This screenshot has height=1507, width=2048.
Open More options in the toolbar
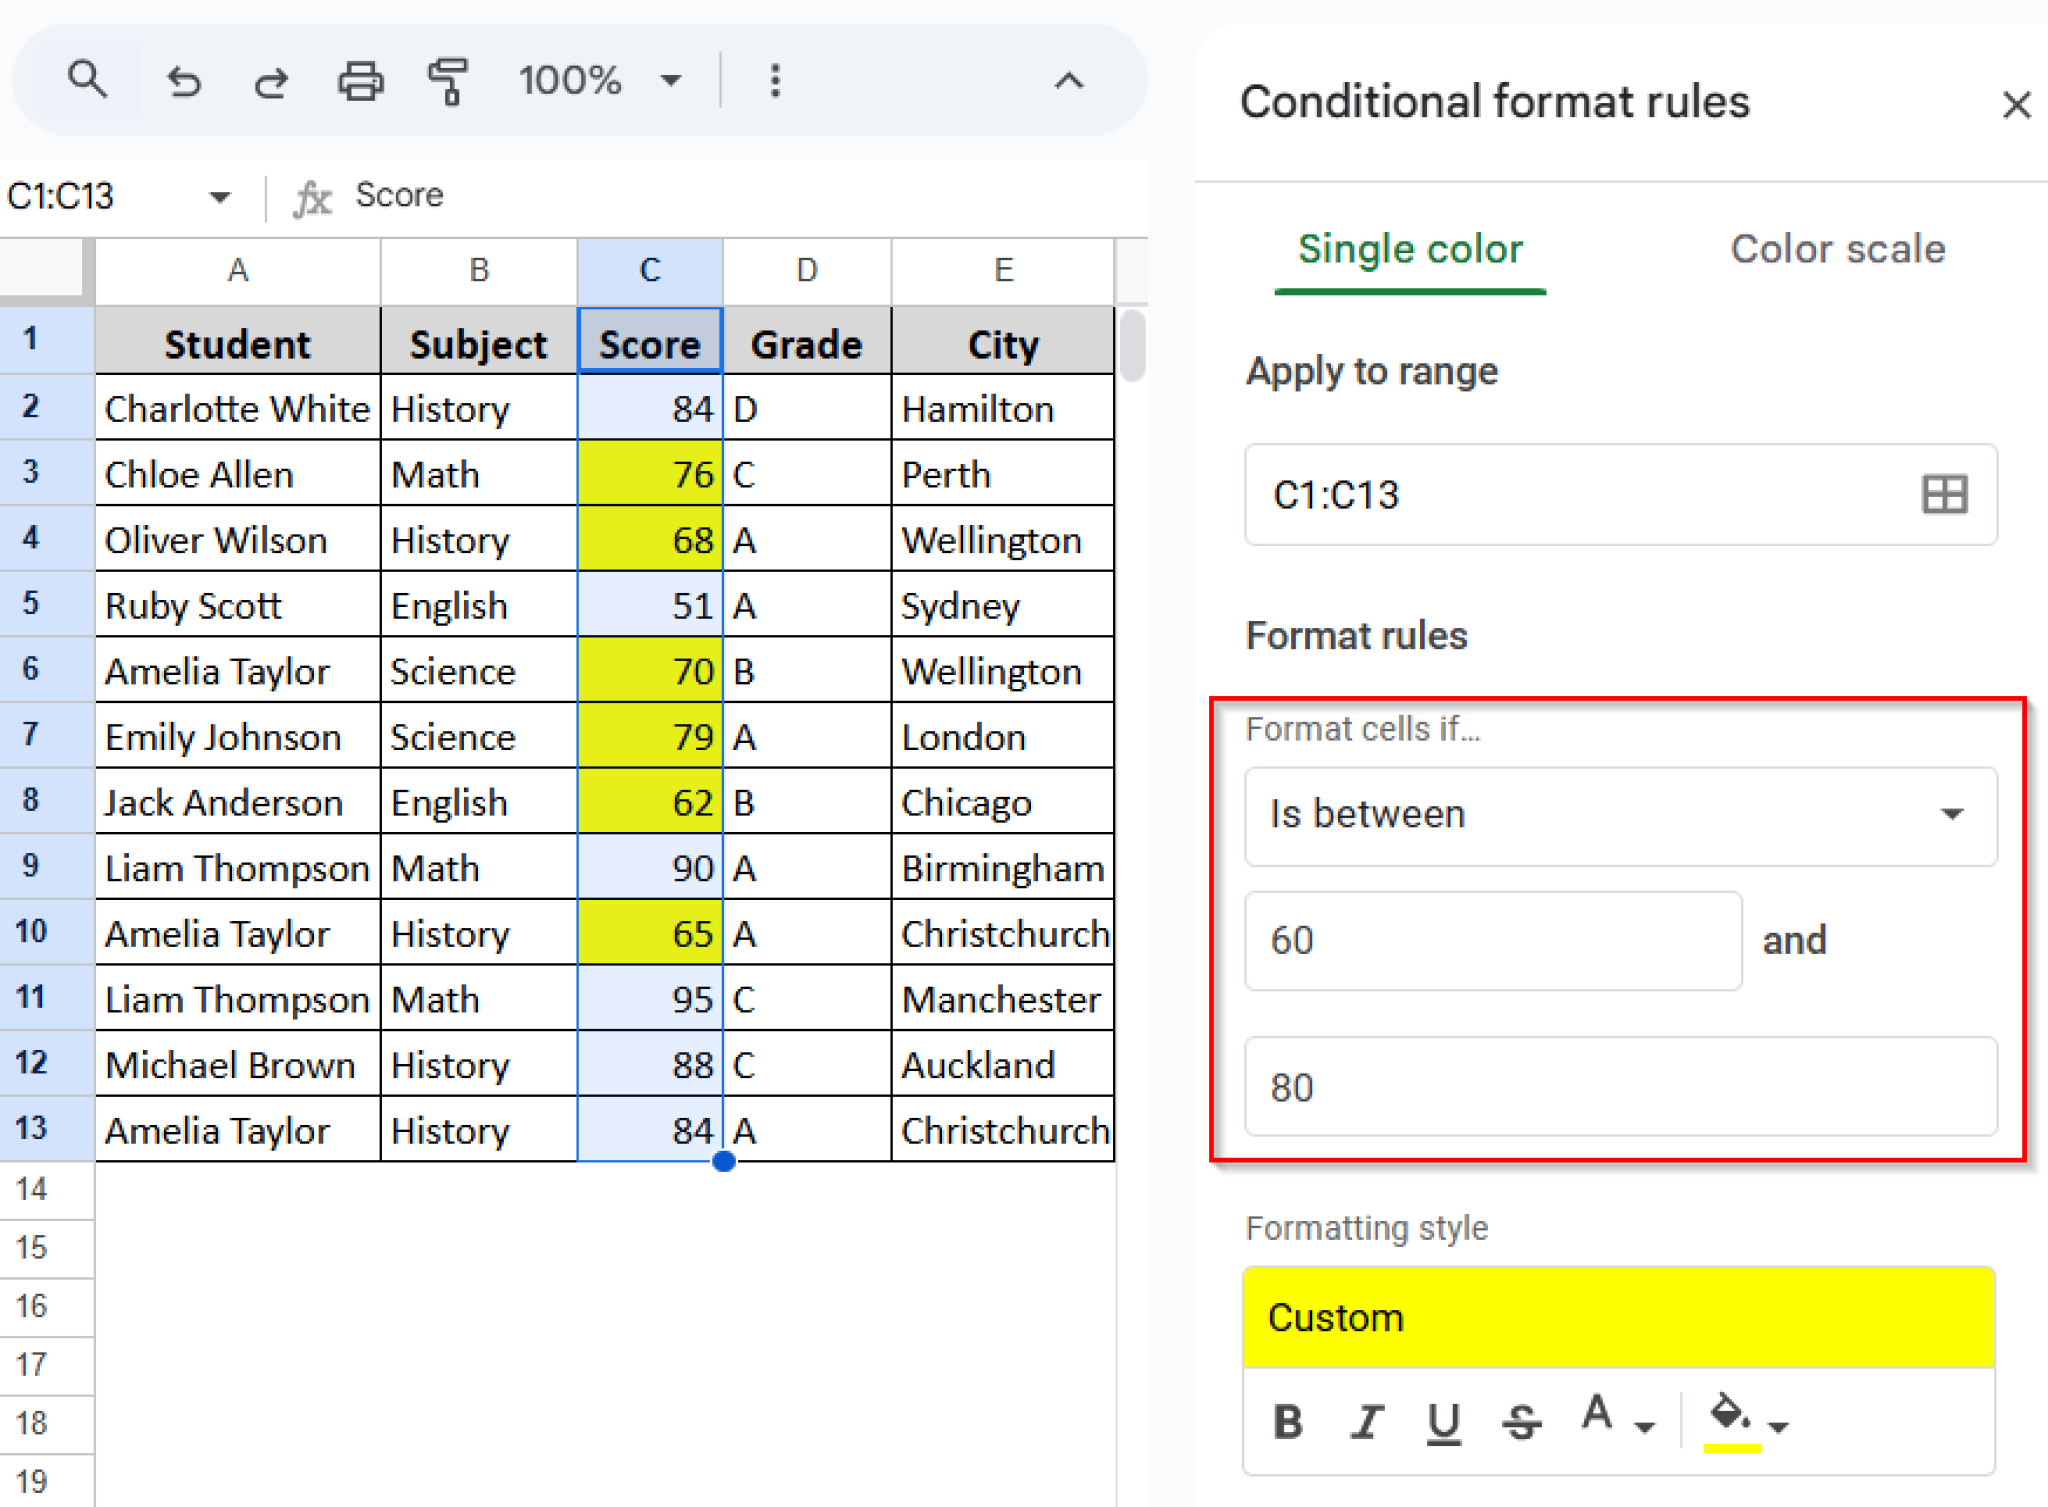tap(775, 80)
